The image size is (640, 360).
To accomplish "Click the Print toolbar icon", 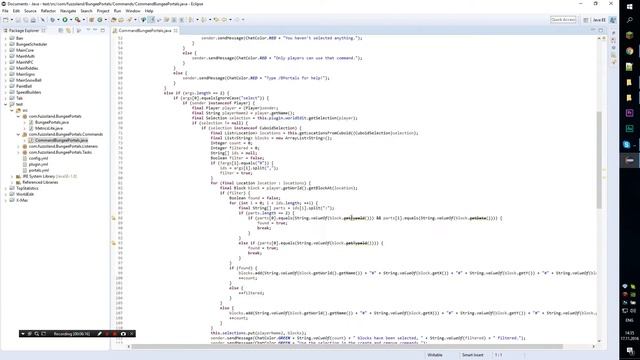I will pyautogui.click(x=33, y=20).
